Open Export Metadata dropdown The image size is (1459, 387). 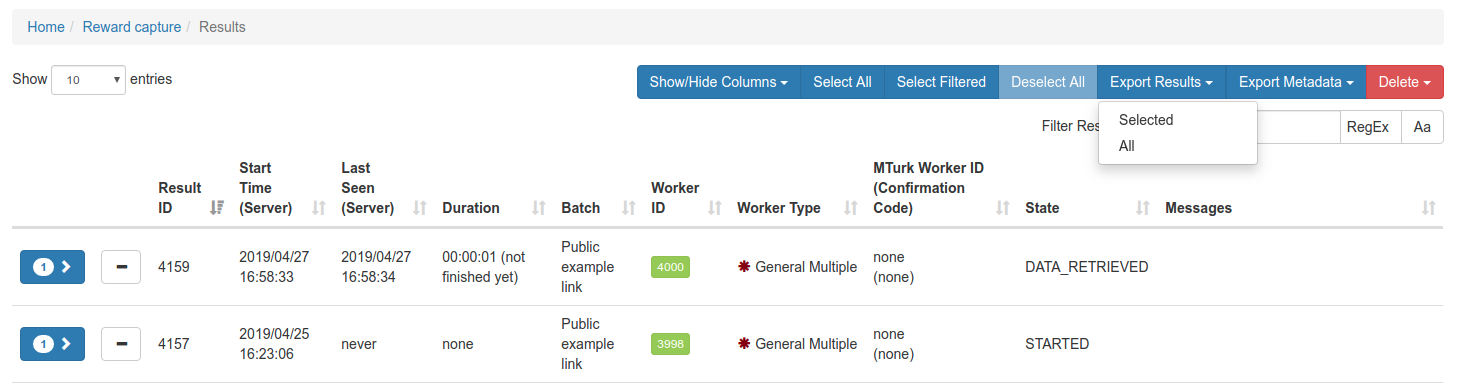(x=1296, y=82)
